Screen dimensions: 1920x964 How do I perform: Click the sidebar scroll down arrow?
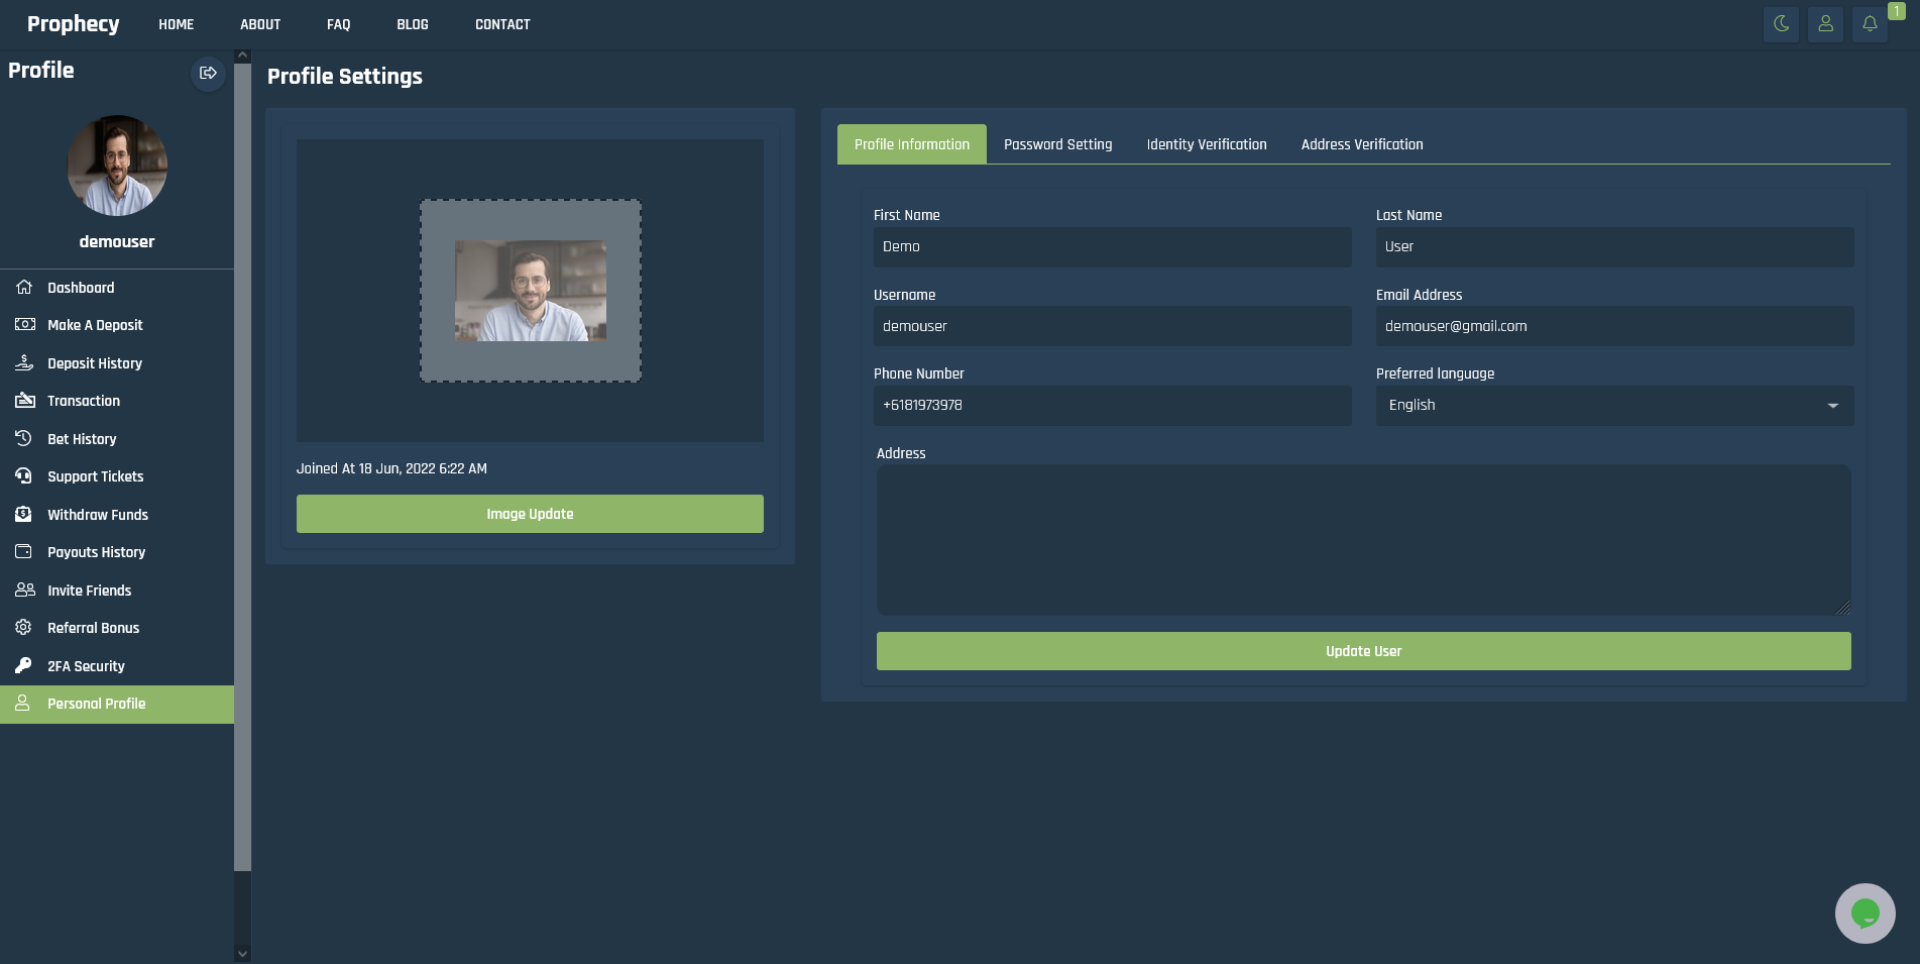pos(242,954)
